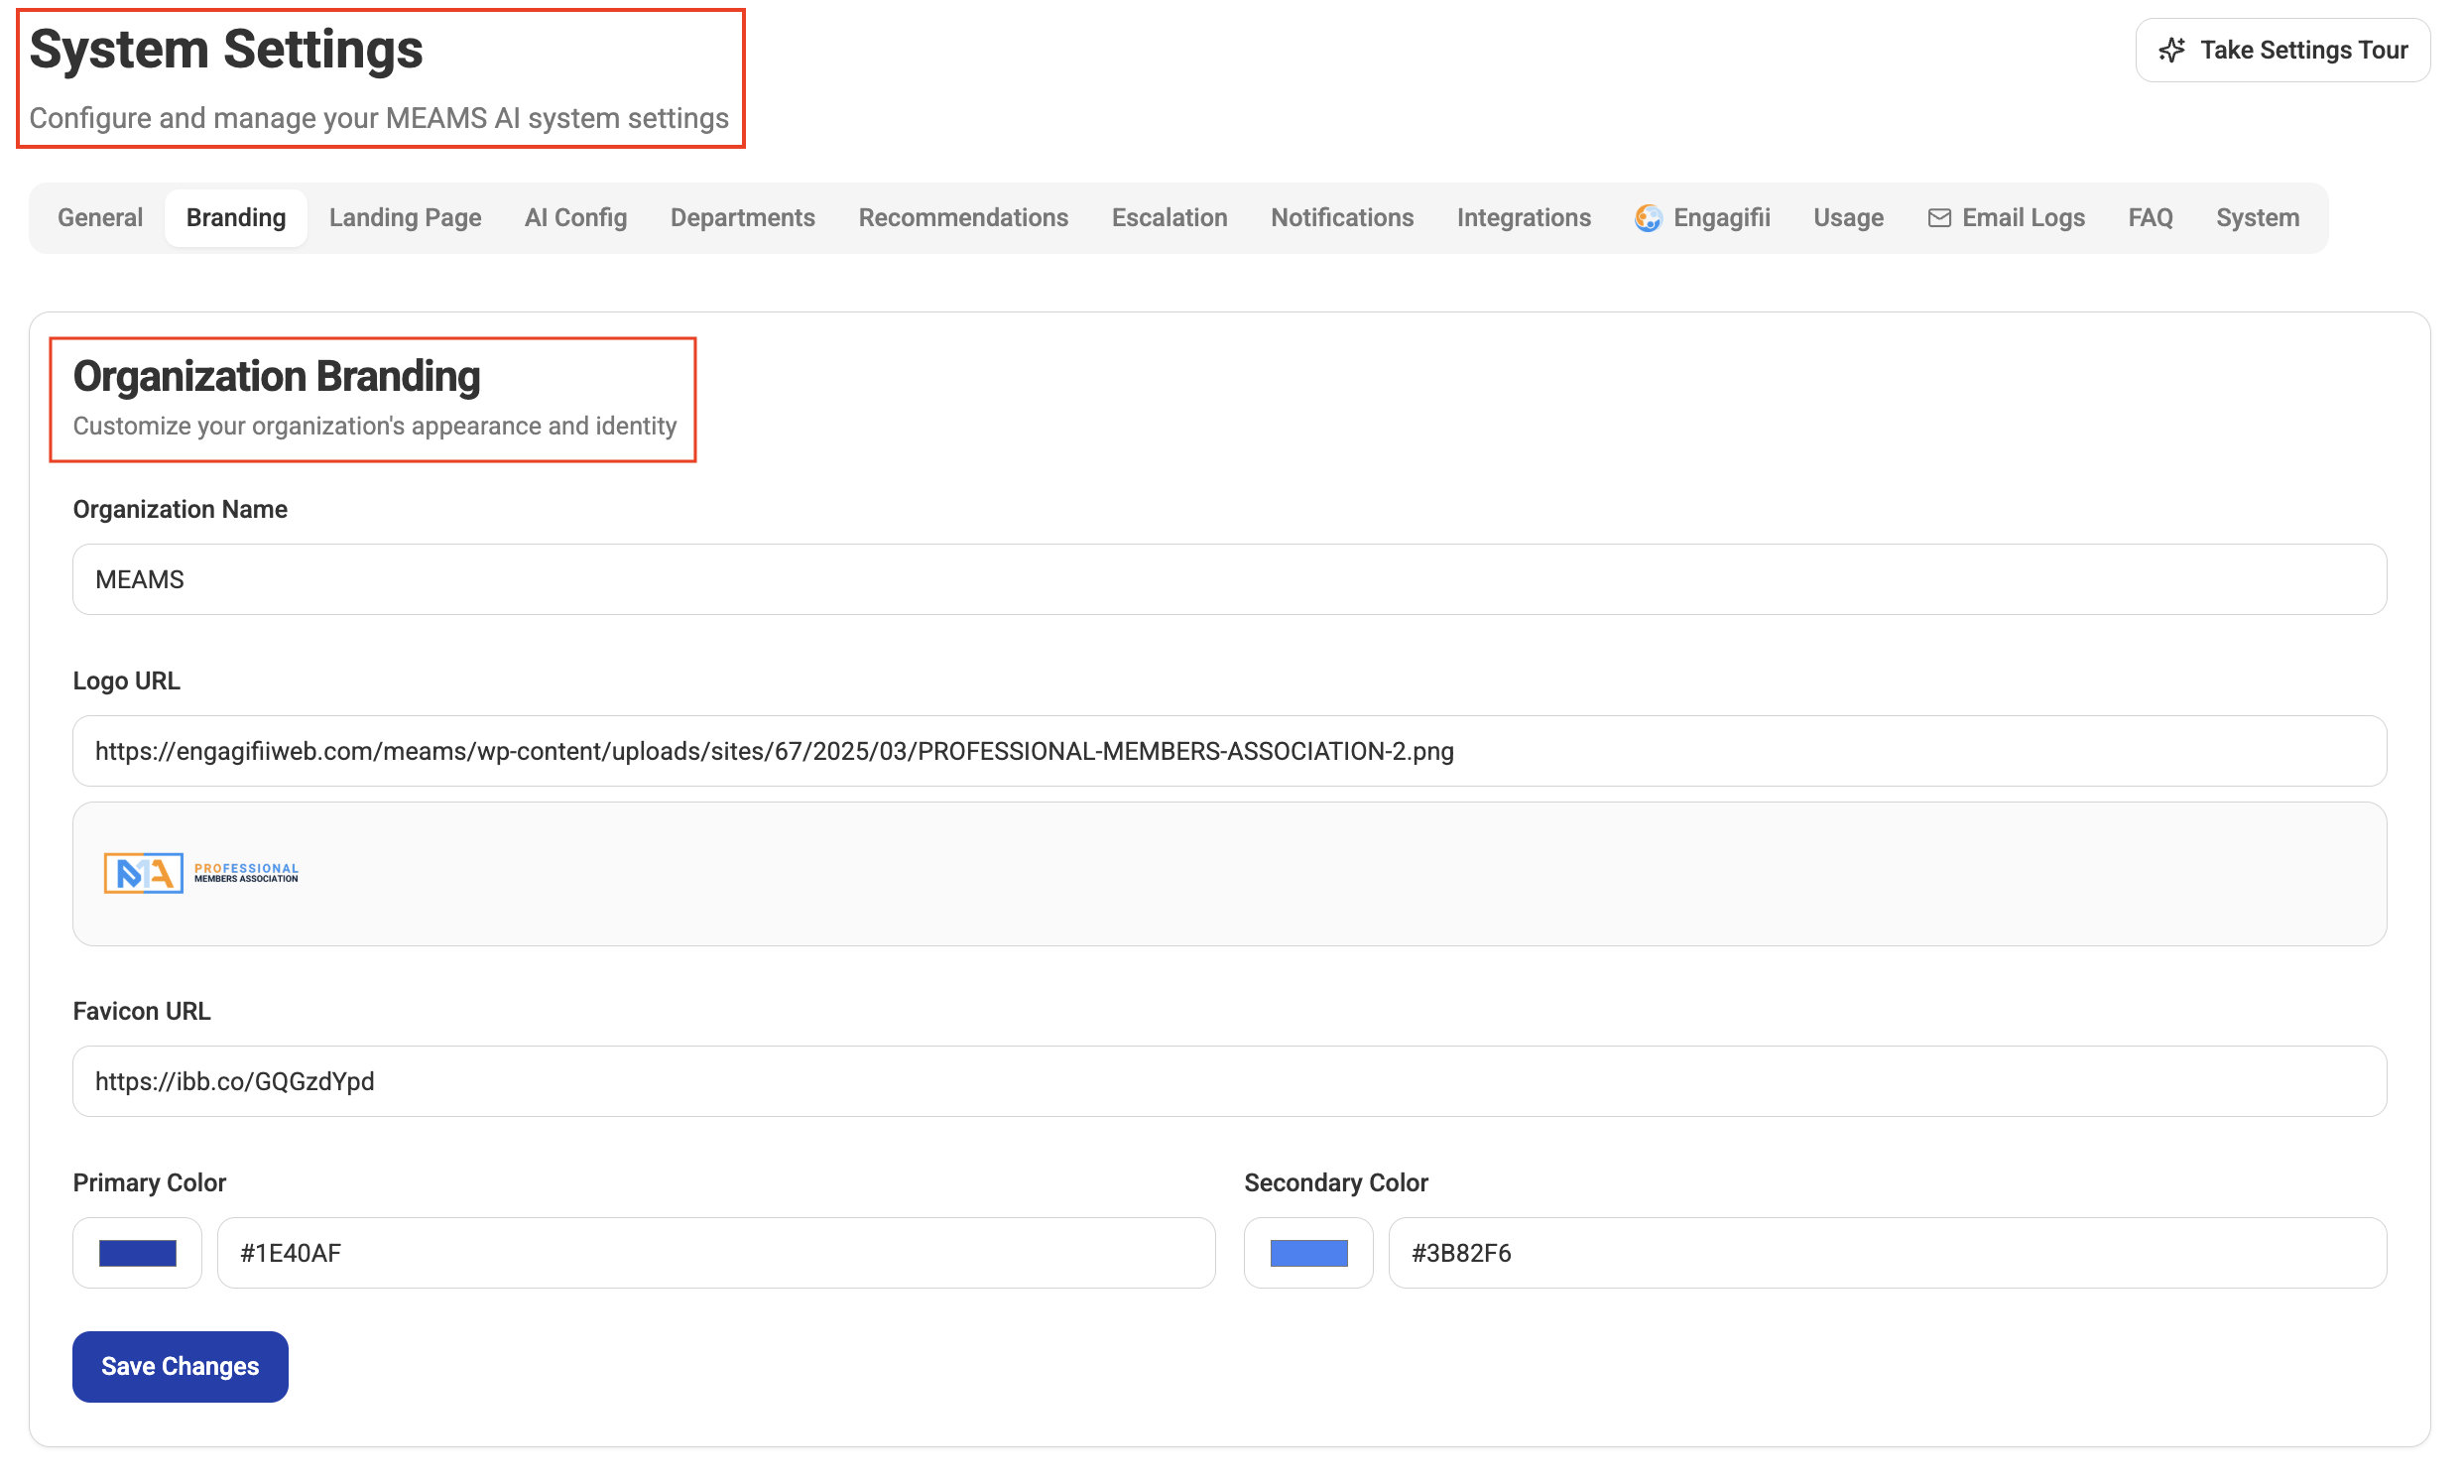The image size is (2464, 1484).
Task: Switch to the Escalation tab
Action: [x=1169, y=218]
